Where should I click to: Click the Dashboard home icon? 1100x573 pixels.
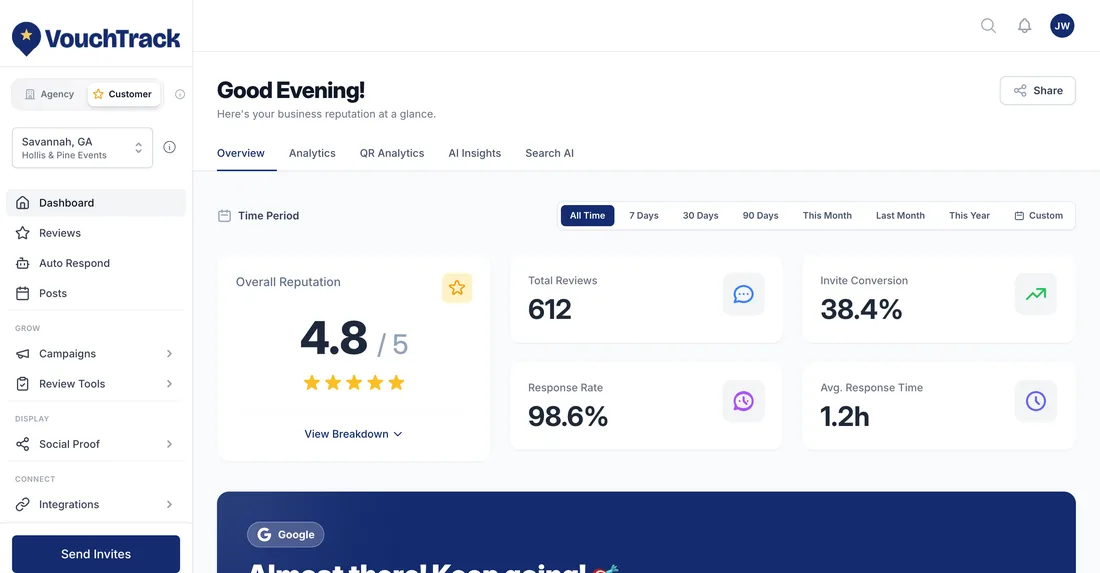(x=22, y=203)
